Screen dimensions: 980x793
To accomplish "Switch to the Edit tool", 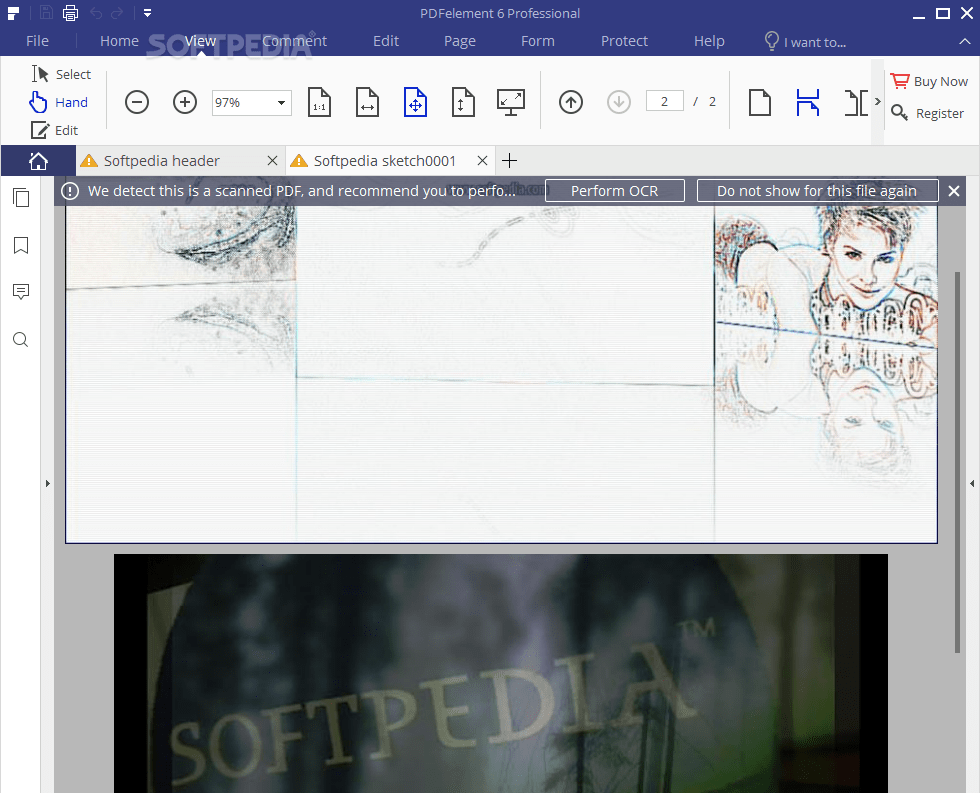I will pyautogui.click(x=54, y=130).
